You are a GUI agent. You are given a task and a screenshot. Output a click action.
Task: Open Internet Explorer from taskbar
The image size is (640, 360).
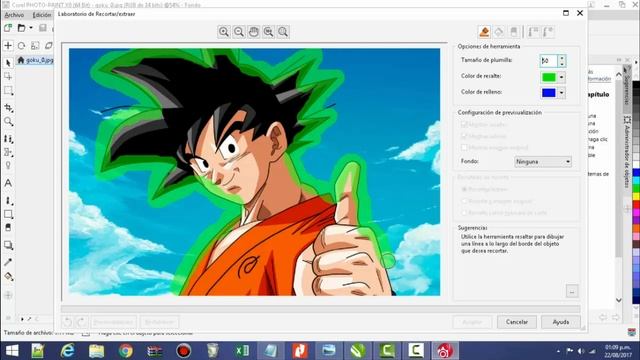(x=67, y=351)
